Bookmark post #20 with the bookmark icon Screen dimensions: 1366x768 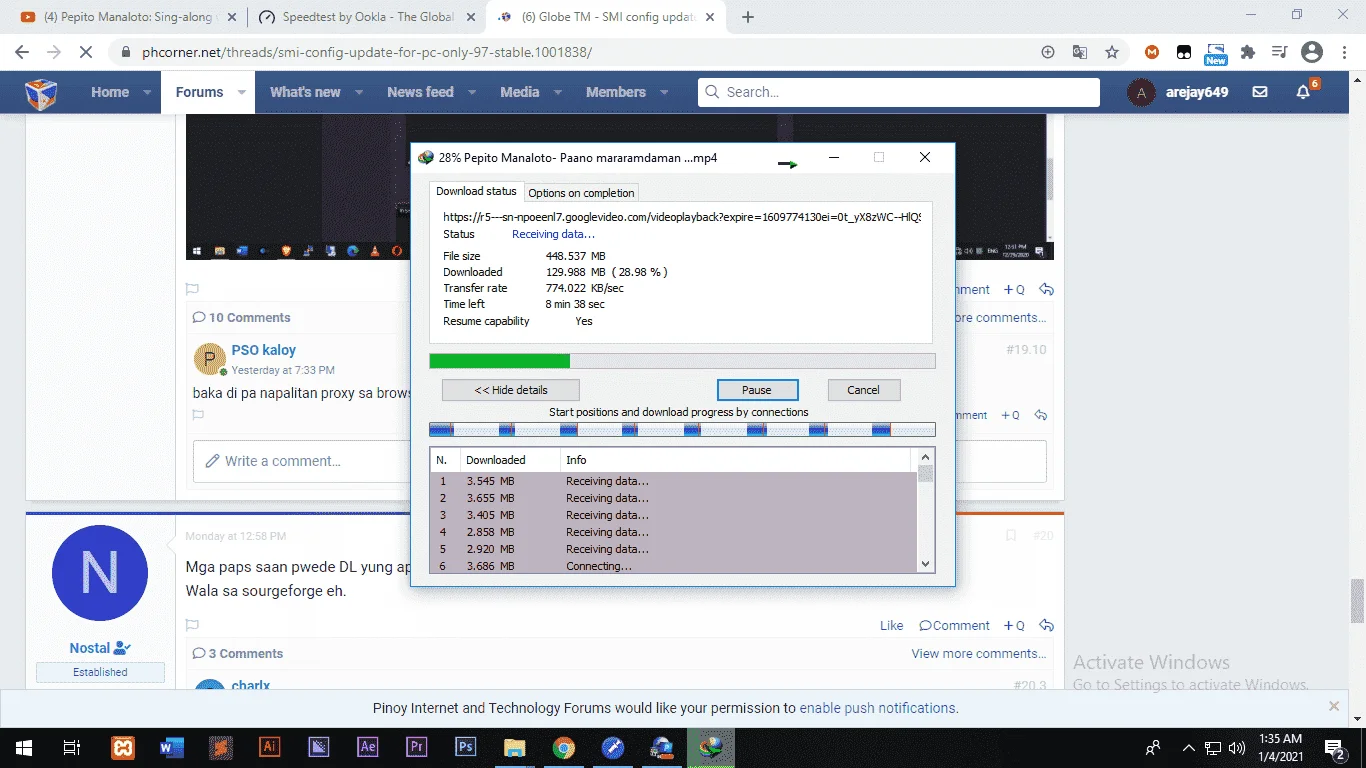tap(1011, 536)
